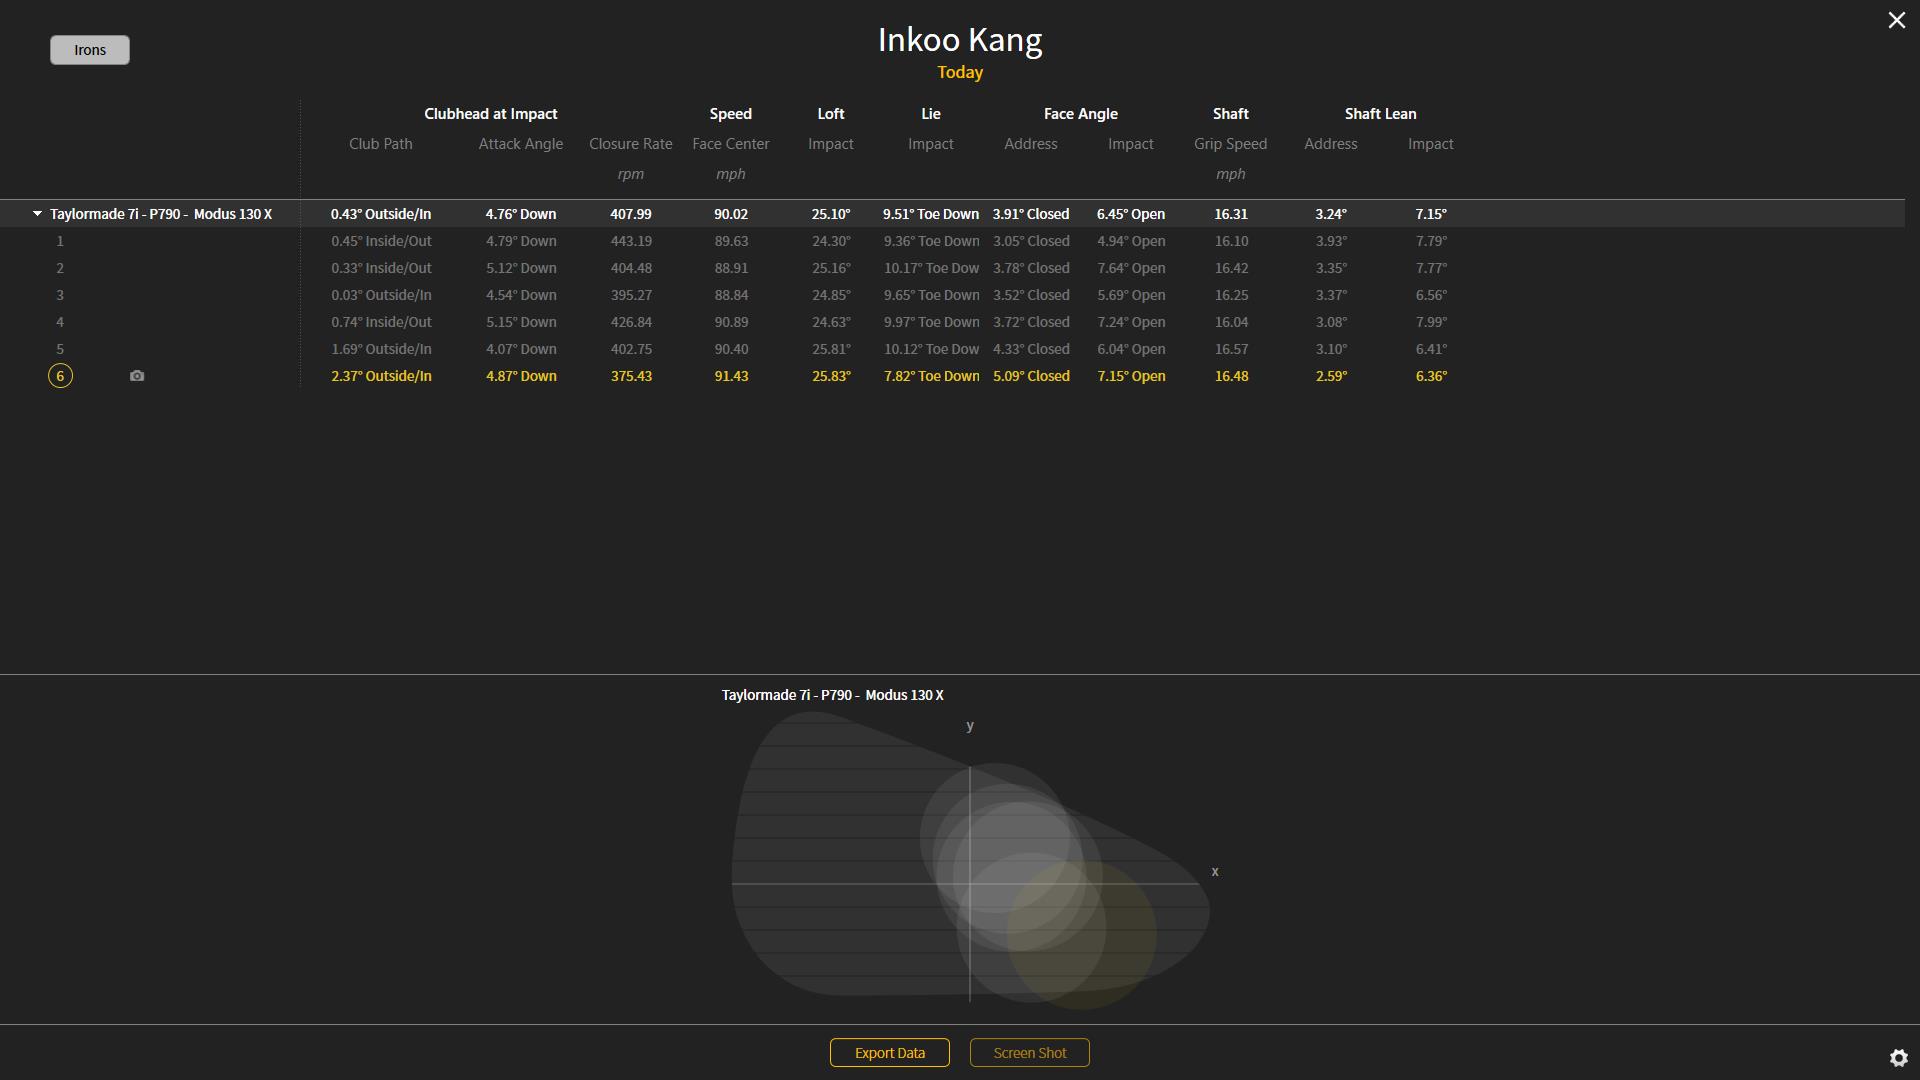Click the clubface chart title Taylormade 7i
The image size is (1920, 1080).
833,695
